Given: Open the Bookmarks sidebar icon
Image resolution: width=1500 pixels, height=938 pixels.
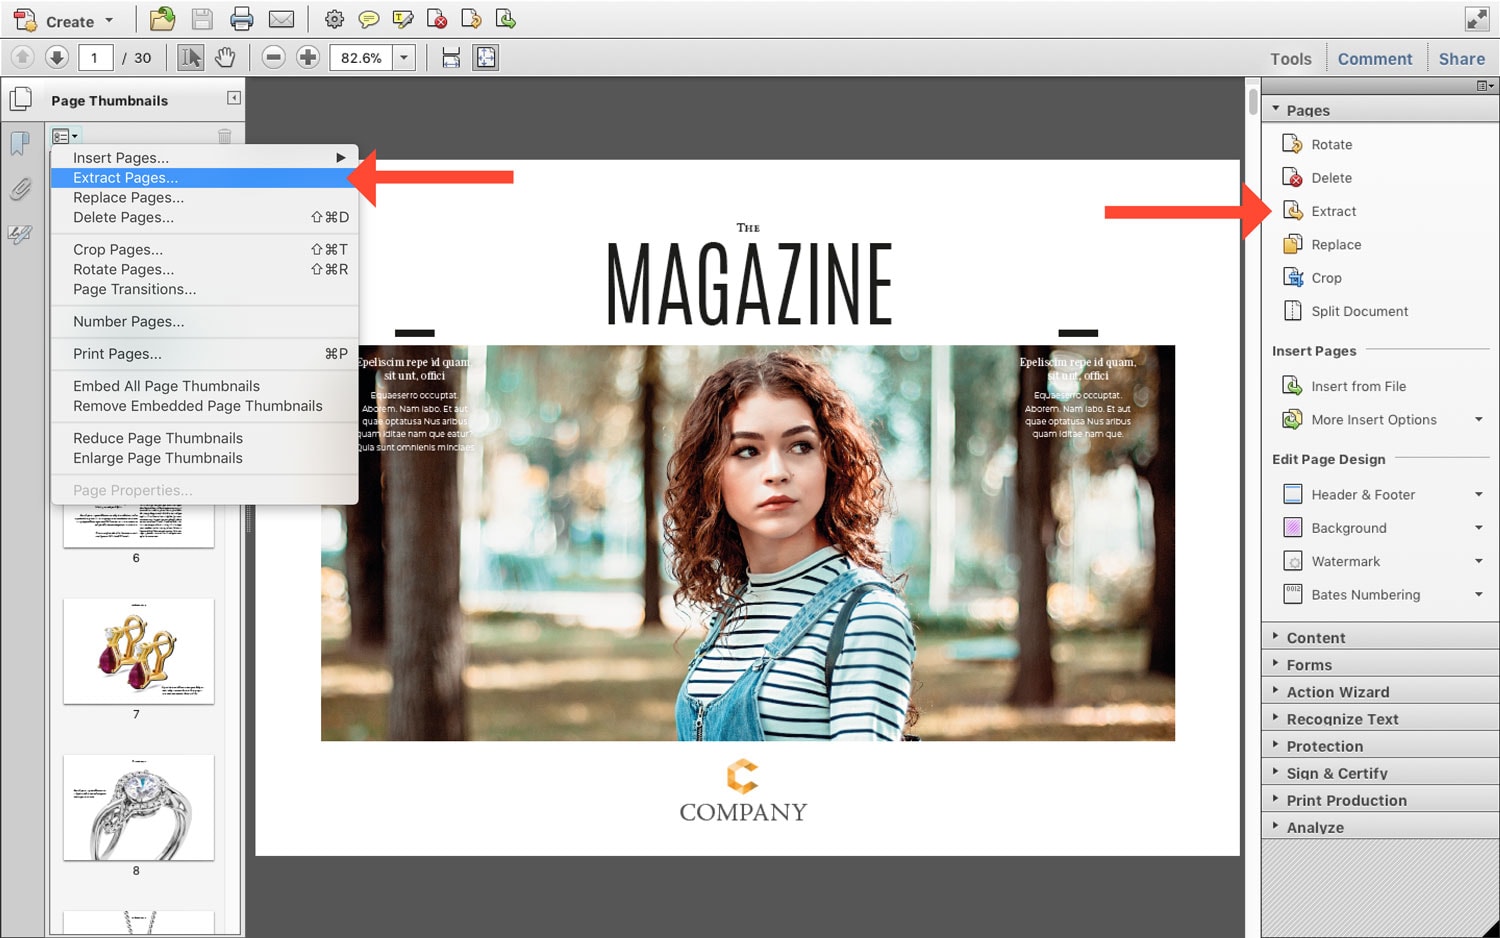Looking at the screenshot, I should tap(20, 143).
